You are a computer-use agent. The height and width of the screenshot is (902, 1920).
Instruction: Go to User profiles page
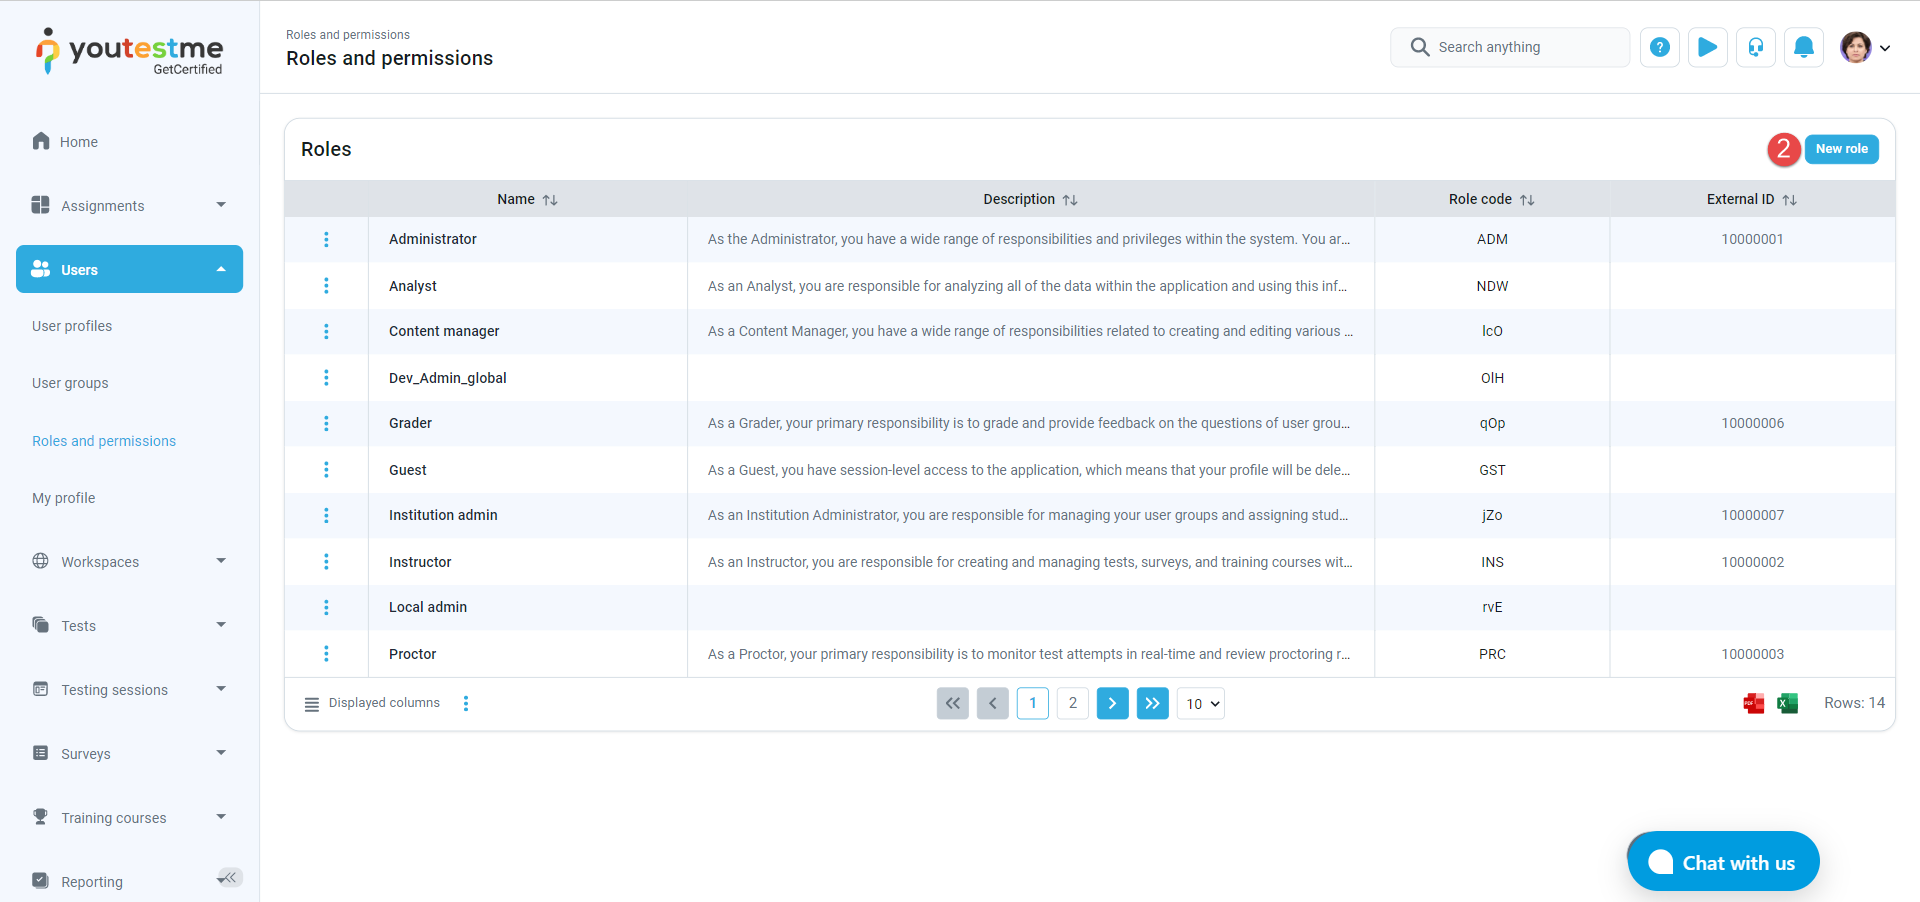pyautogui.click(x=72, y=326)
